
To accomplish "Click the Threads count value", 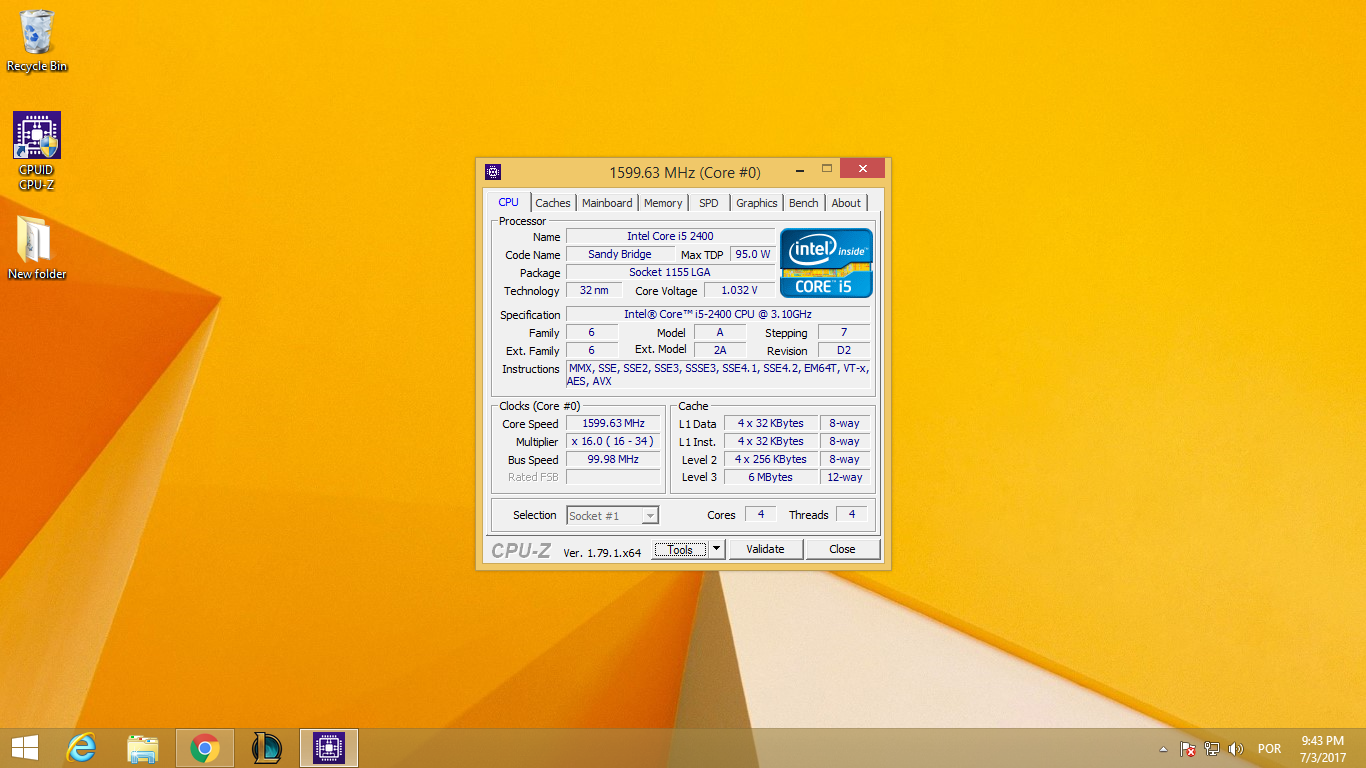I will pos(851,514).
